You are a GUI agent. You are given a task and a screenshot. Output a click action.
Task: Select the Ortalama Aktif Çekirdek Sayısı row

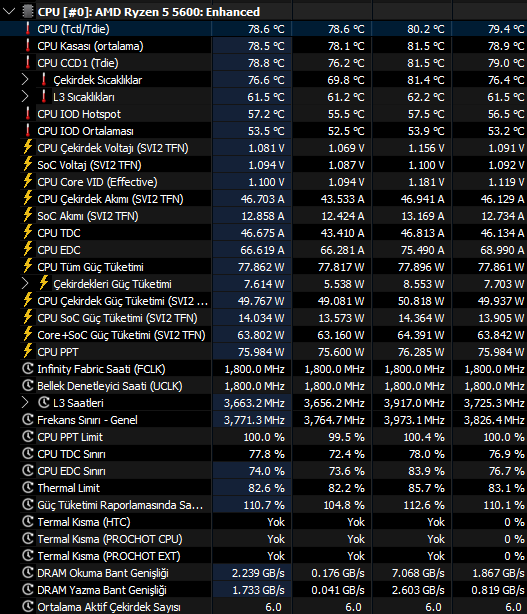point(264,607)
